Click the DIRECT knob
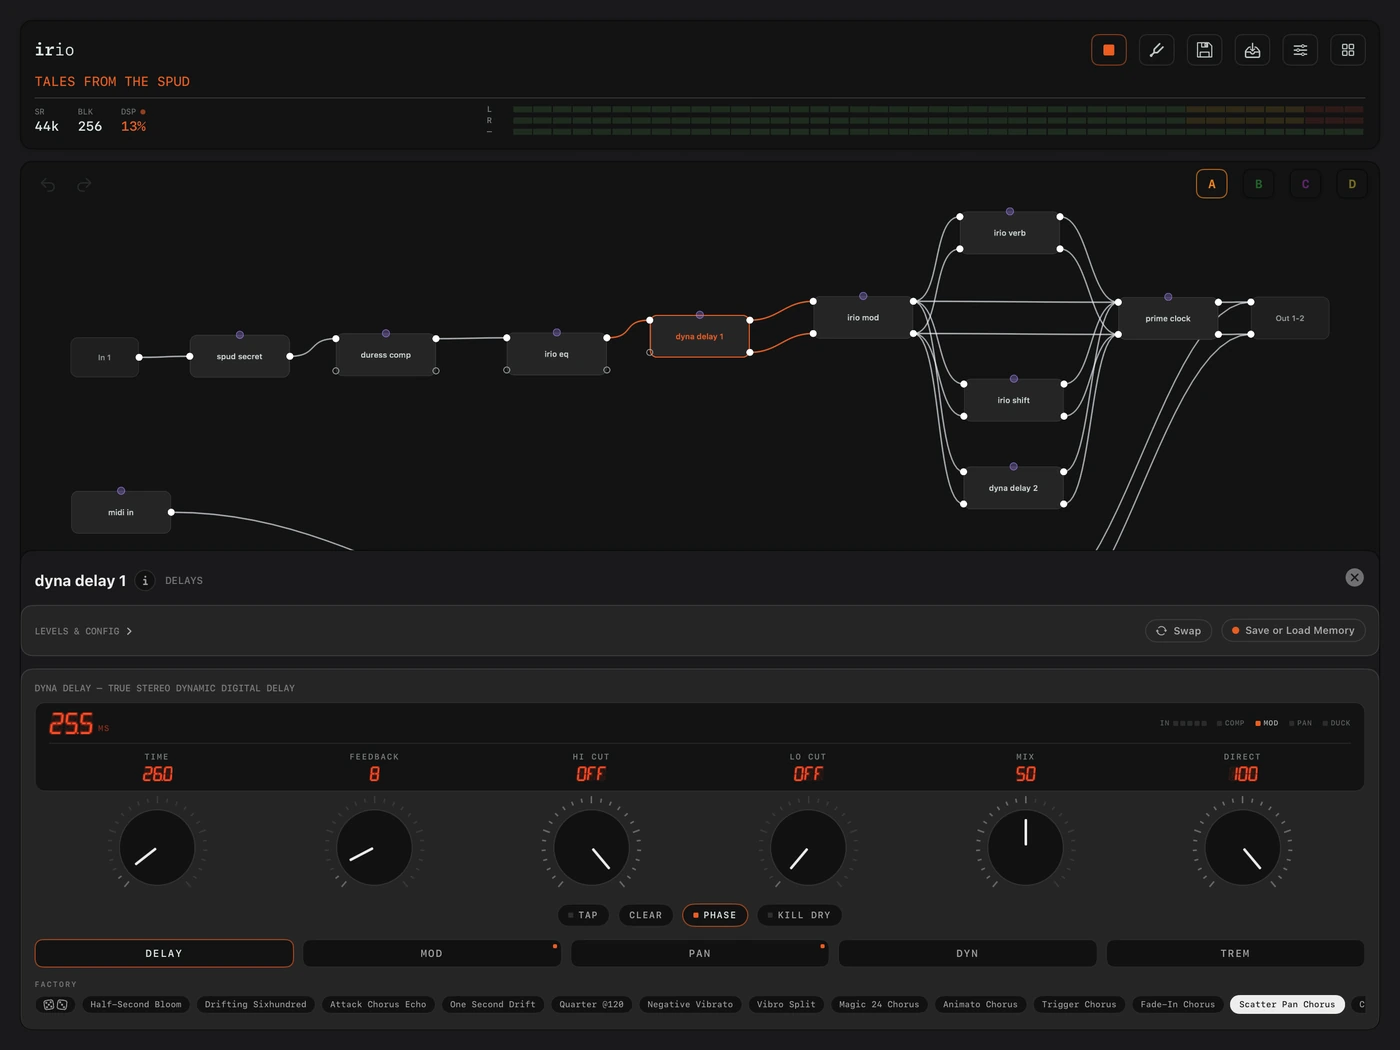The width and height of the screenshot is (1400, 1050). pyautogui.click(x=1242, y=847)
